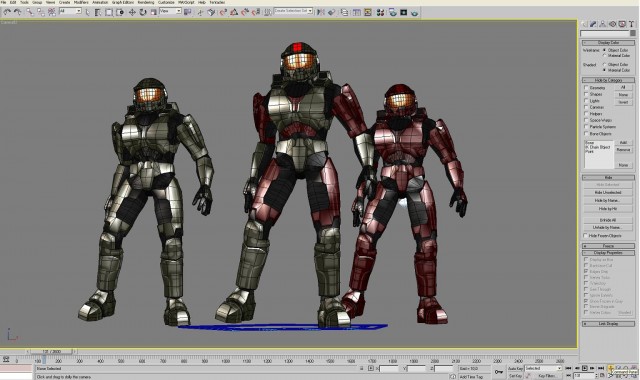Enable the Helpers hide checkbox
This screenshot has height=380, width=640.
click(586, 114)
